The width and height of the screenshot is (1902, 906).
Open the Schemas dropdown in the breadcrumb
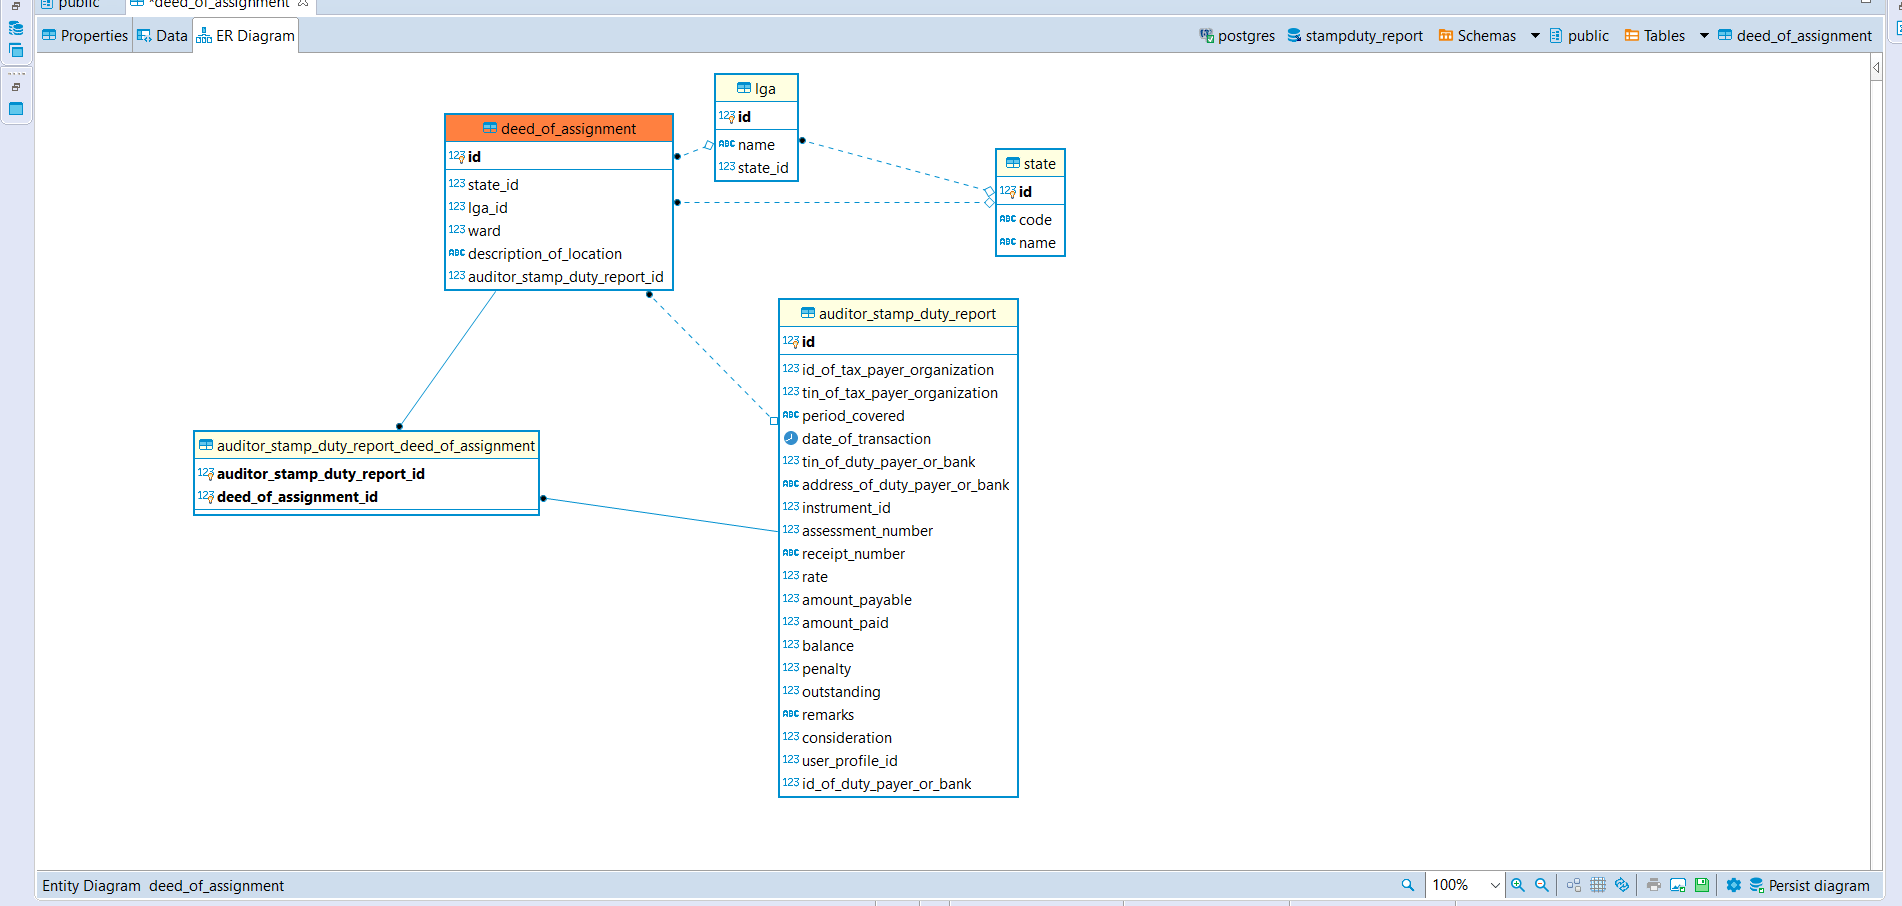pyautogui.click(x=1535, y=35)
